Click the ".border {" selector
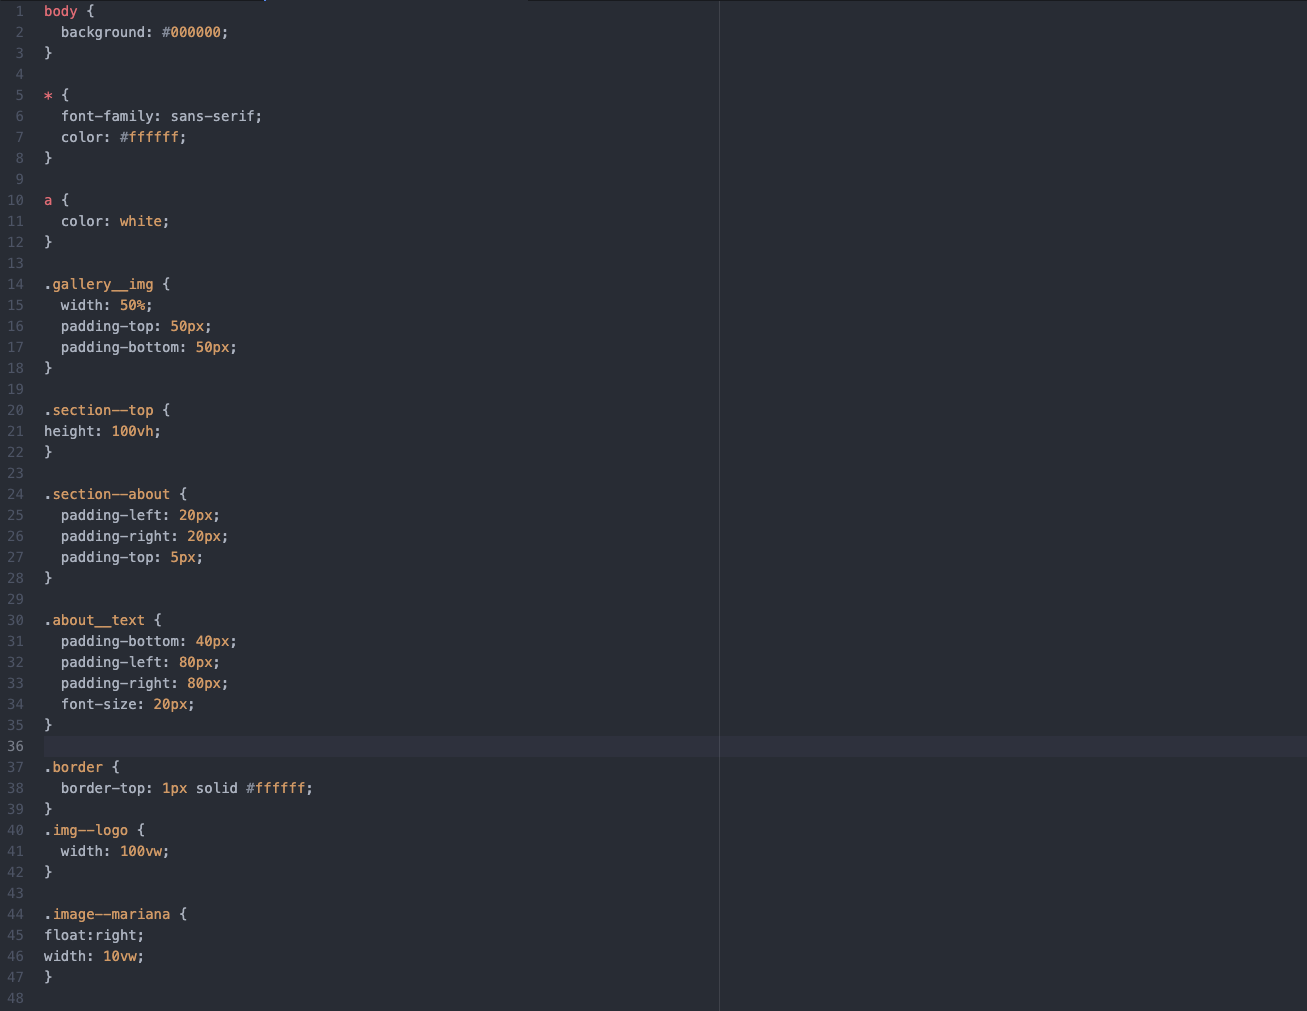This screenshot has width=1307, height=1011. (x=81, y=767)
